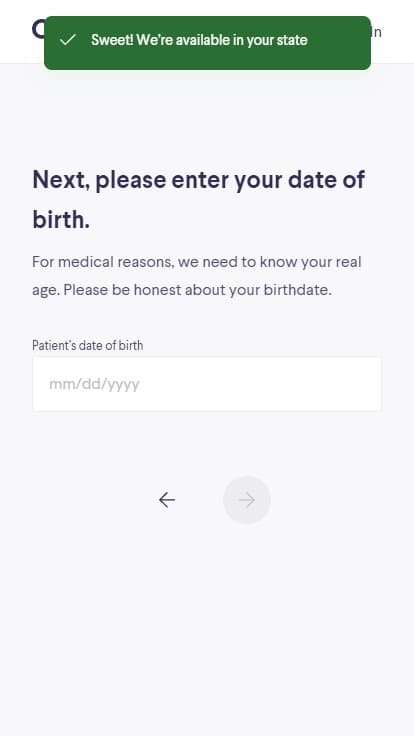Click the 'Sweet! We're available in your state' text
This screenshot has width=414, height=736.
tap(199, 40)
